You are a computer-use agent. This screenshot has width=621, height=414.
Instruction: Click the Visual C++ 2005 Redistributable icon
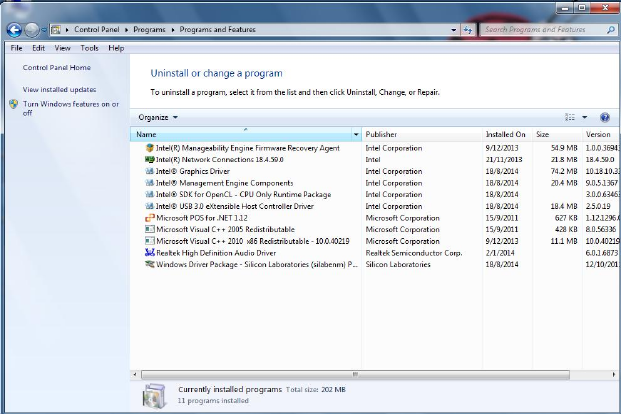click(150, 229)
